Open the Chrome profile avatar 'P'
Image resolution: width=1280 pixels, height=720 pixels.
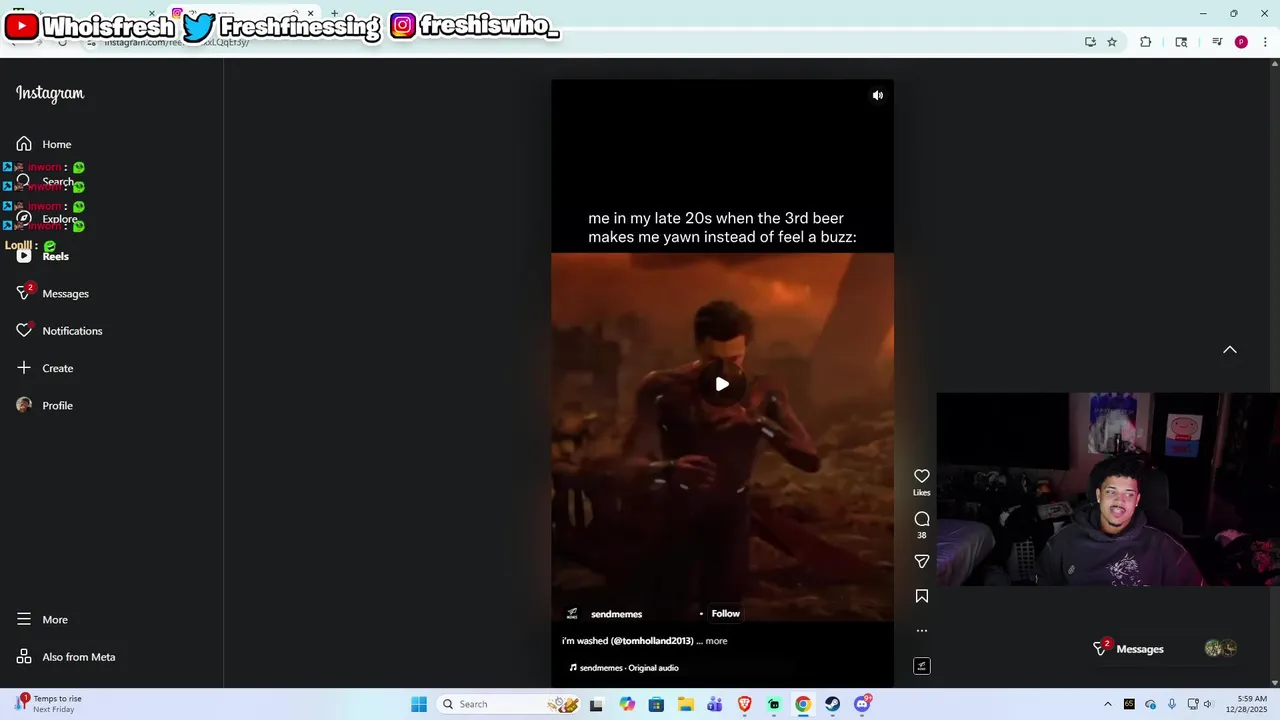(1241, 42)
